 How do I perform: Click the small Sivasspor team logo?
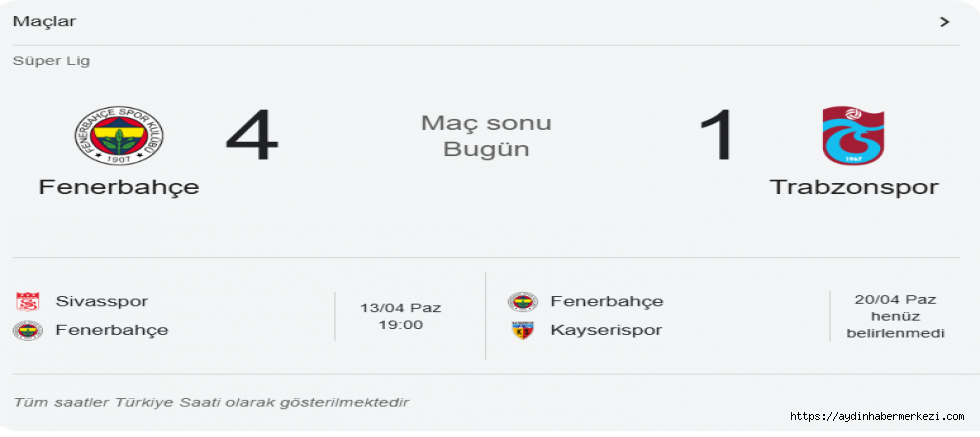tap(28, 301)
